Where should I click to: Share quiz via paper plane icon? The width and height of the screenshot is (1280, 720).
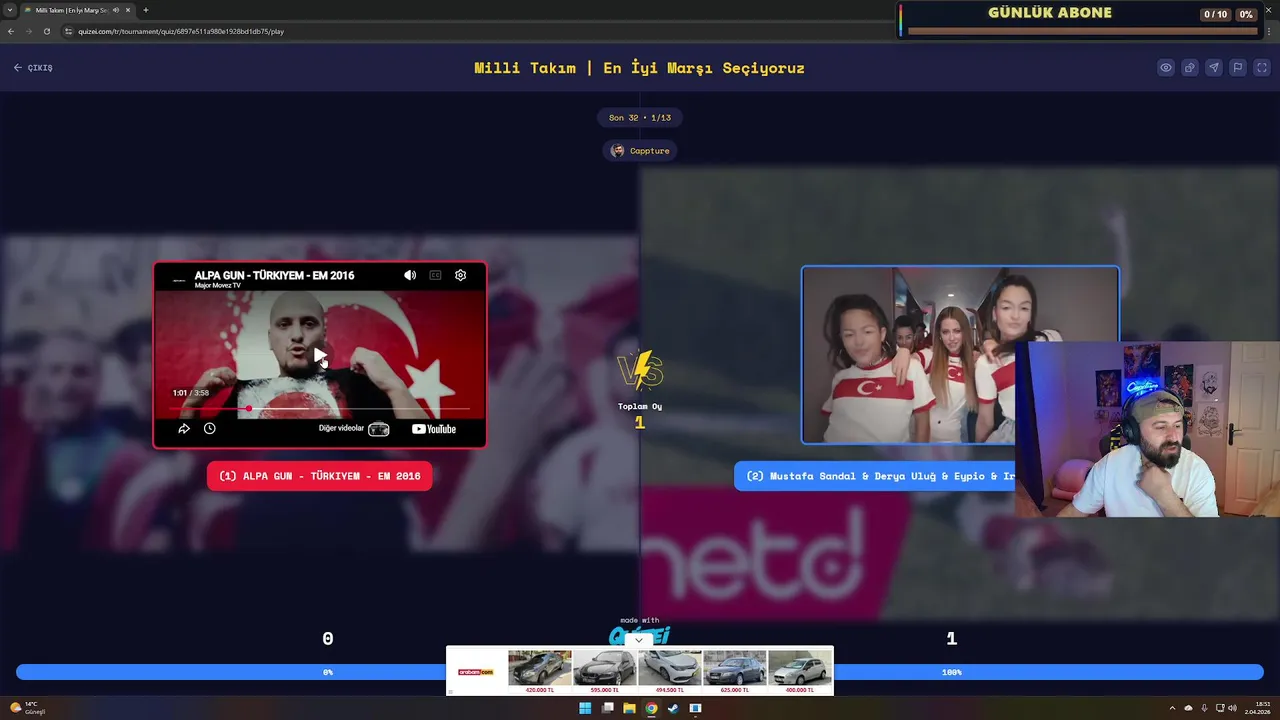pyautogui.click(x=1214, y=68)
